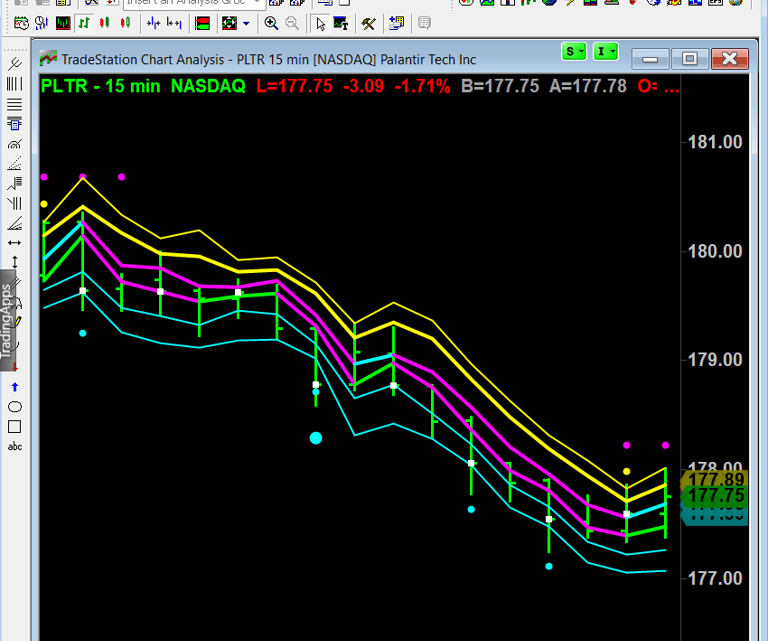
Task: Click the 177.00 price axis label
Action: tap(715, 579)
